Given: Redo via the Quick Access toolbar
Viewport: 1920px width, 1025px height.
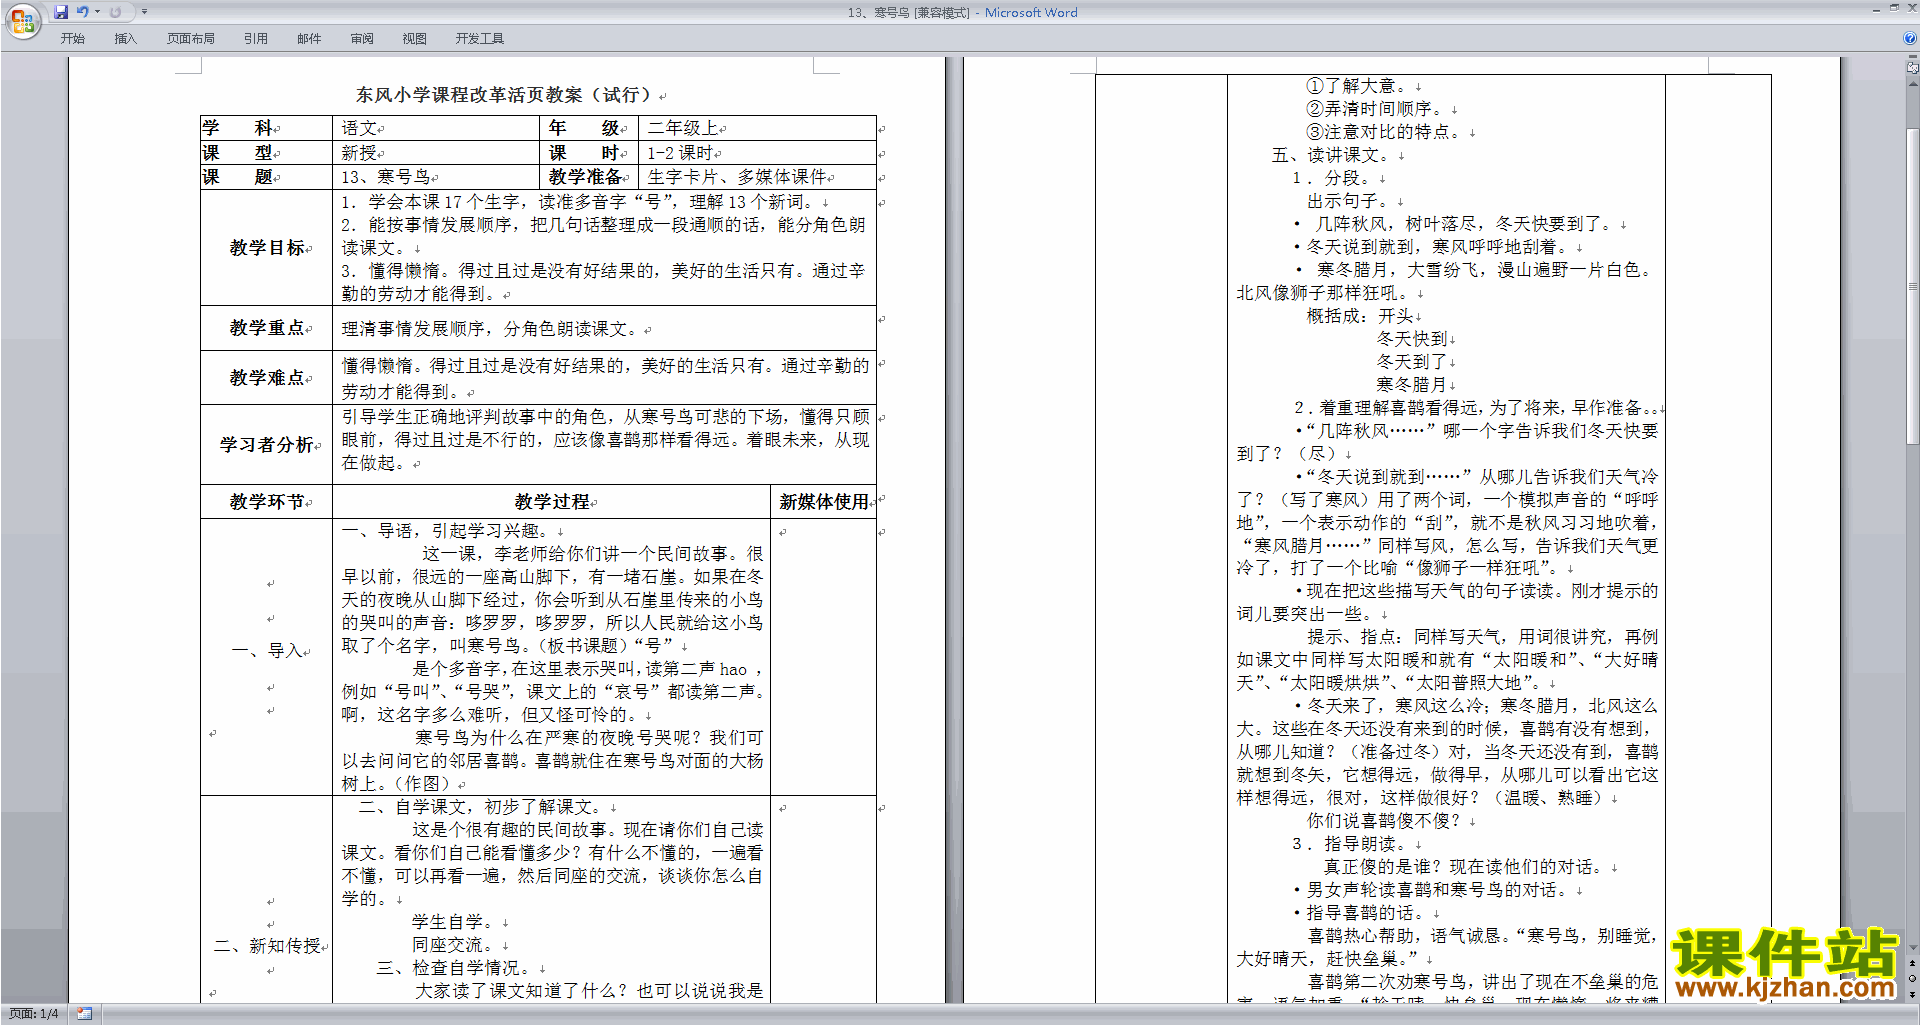Looking at the screenshot, I should tap(115, 12).
